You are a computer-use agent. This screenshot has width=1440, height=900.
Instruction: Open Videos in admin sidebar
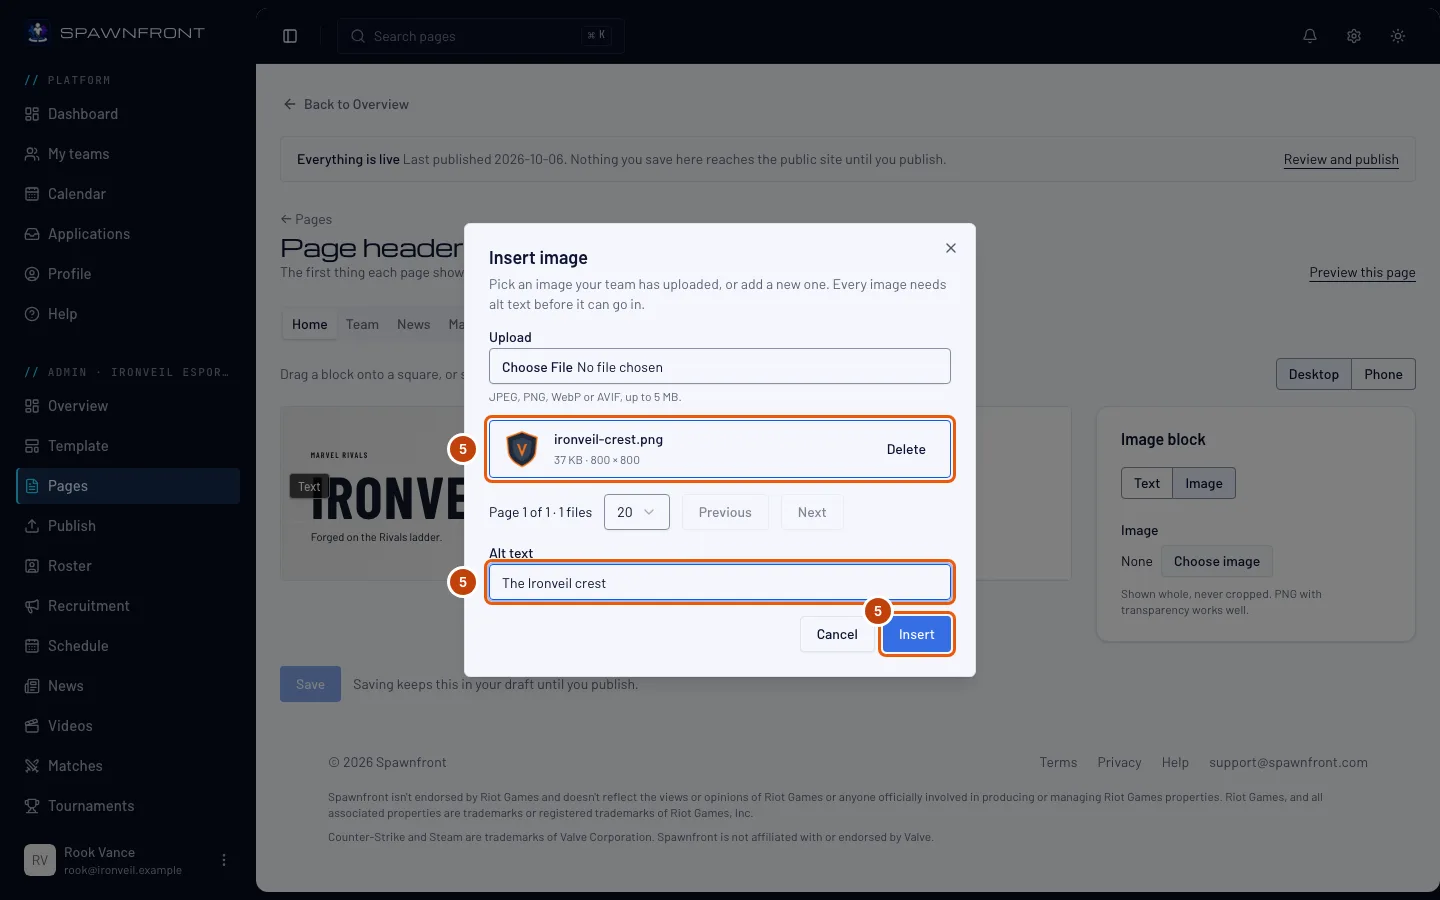click(128, 726)
